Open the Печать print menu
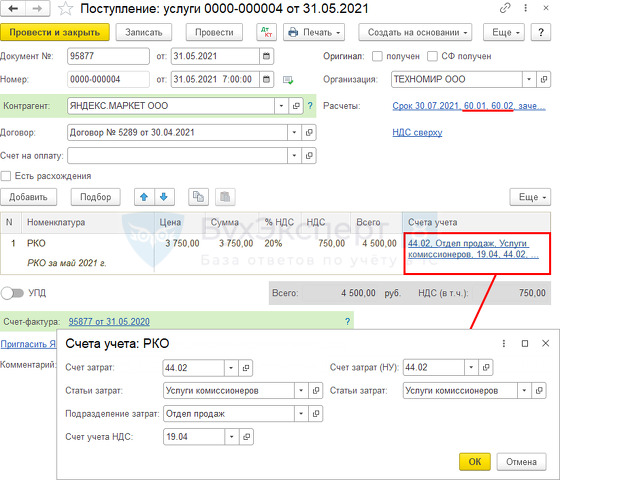The width and height of the screenshot is (640, 480). click(314, 32)
